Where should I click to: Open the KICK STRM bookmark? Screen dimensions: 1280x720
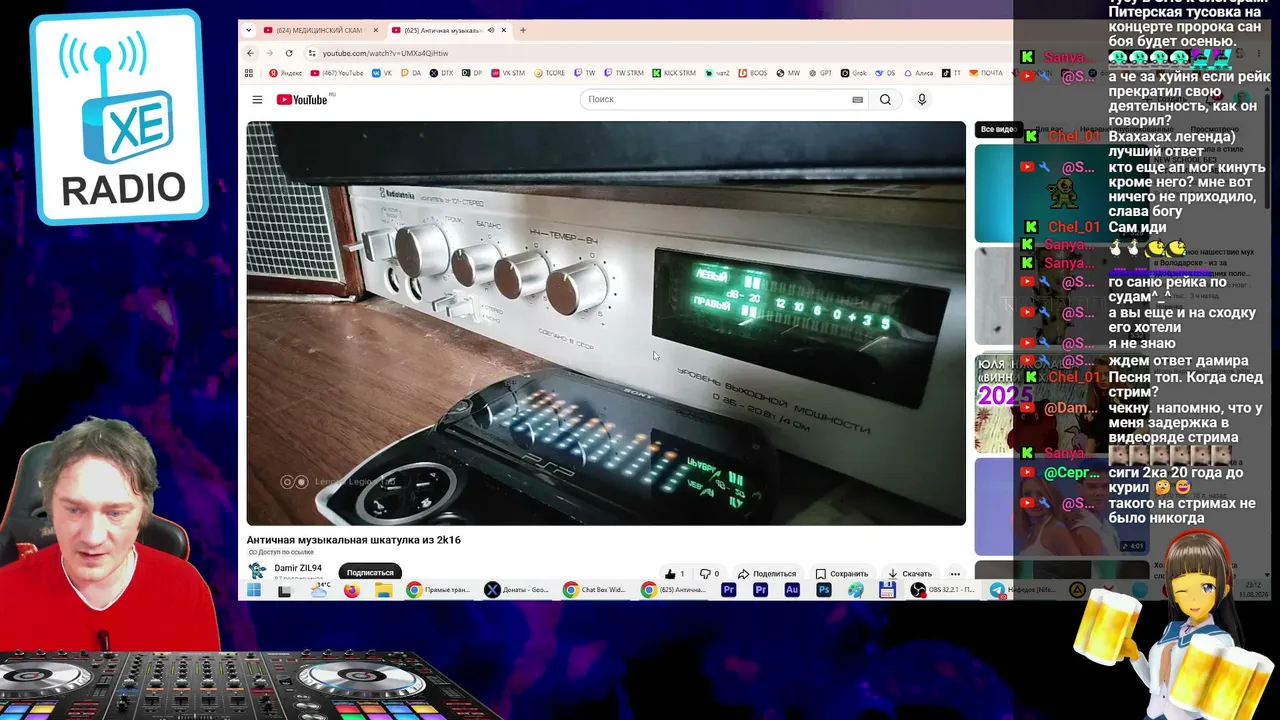click(674, 73)
